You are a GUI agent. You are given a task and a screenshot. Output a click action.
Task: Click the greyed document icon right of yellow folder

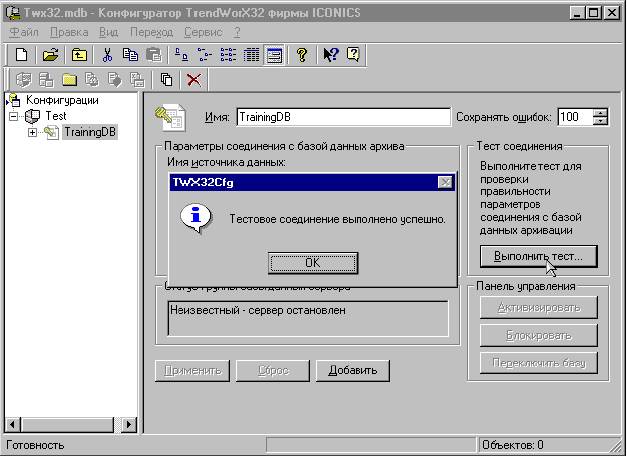(92, 80)
